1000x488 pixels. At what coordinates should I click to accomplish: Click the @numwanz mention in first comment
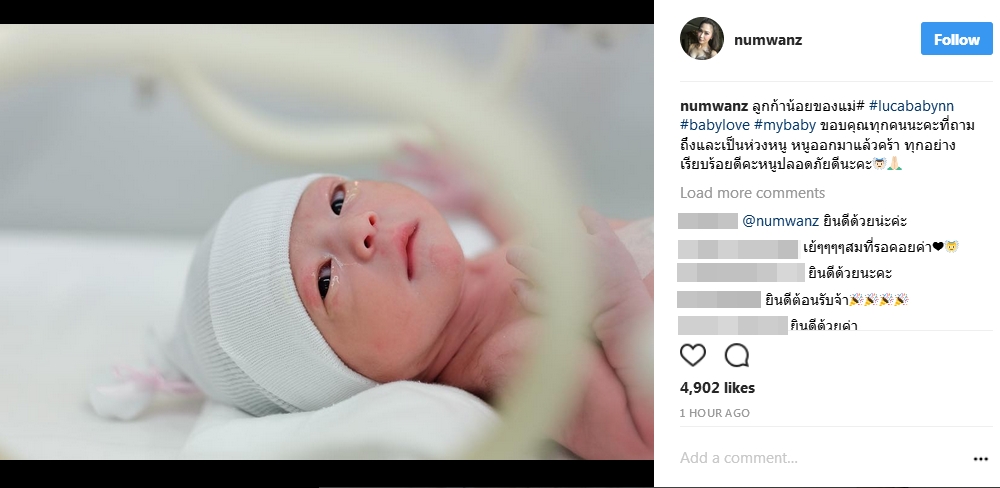click(x=780, y=221)
